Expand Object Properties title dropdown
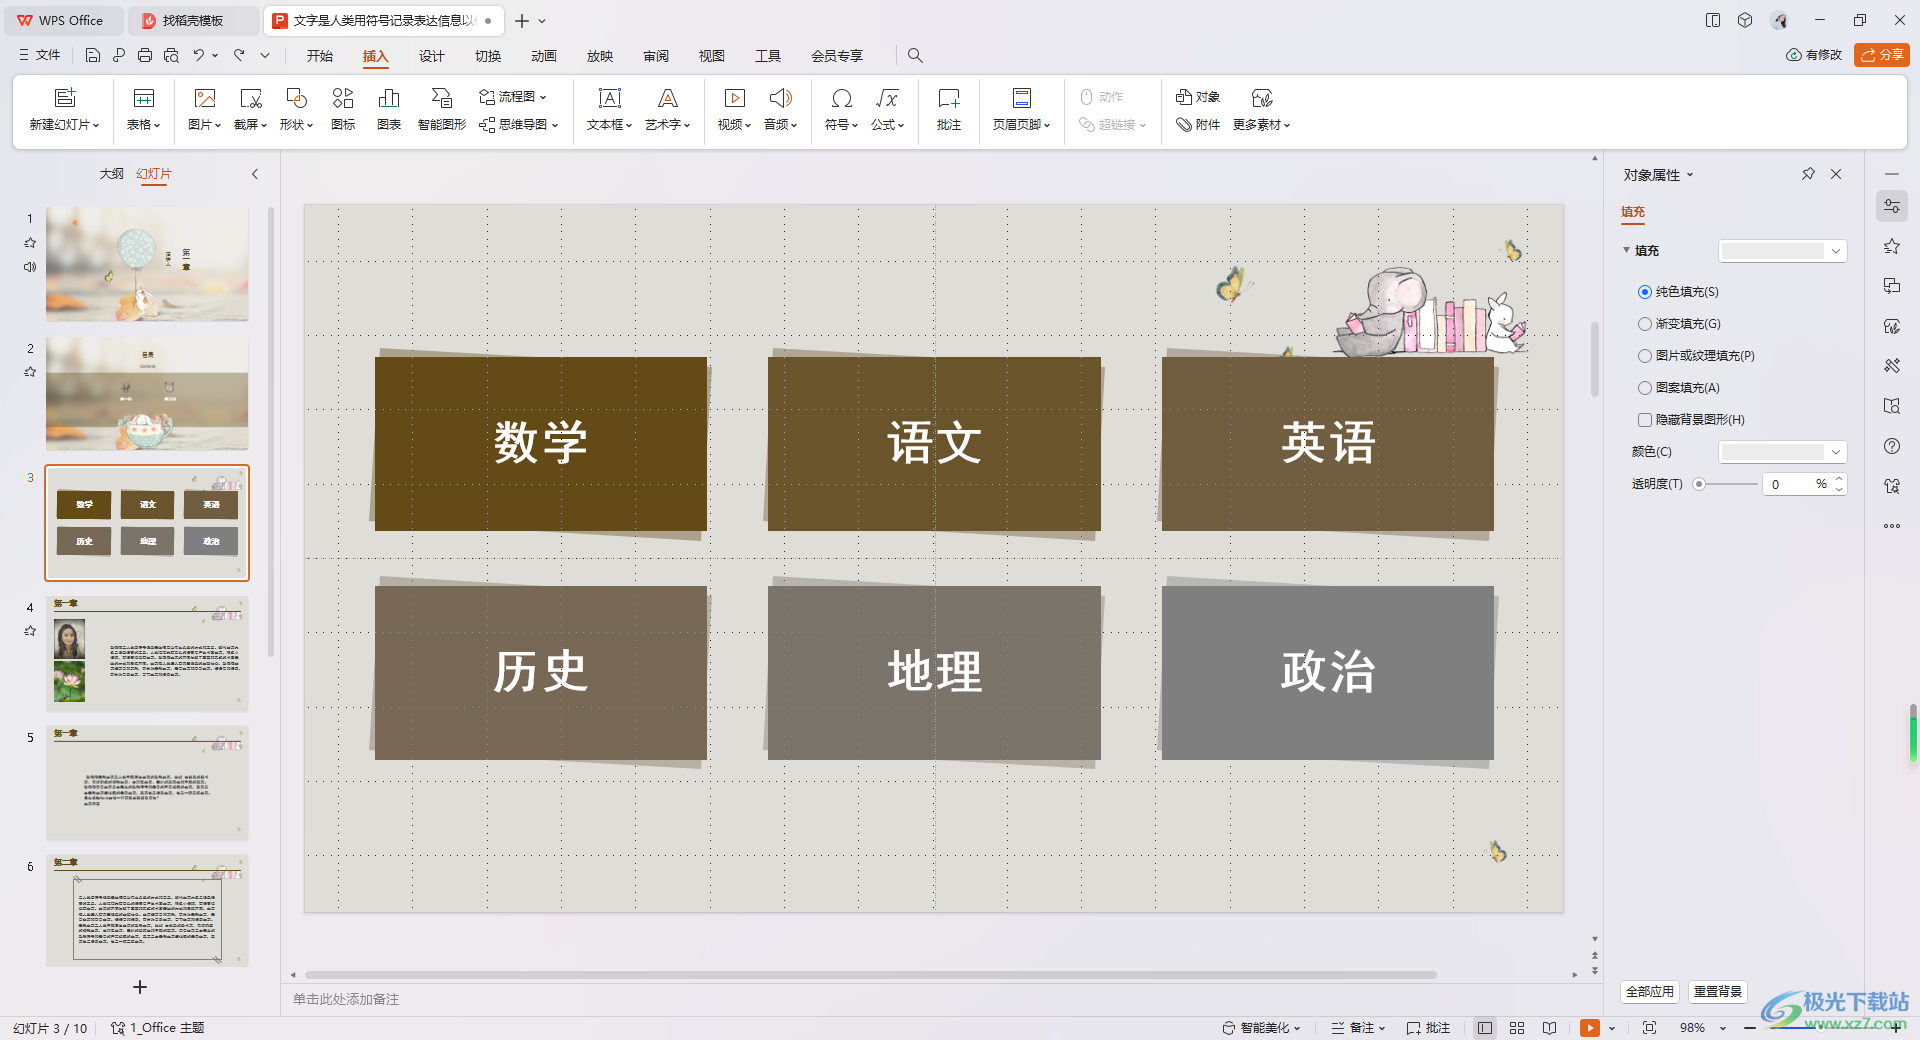Screen dimensions: 1920x1040 (1690, 175)
